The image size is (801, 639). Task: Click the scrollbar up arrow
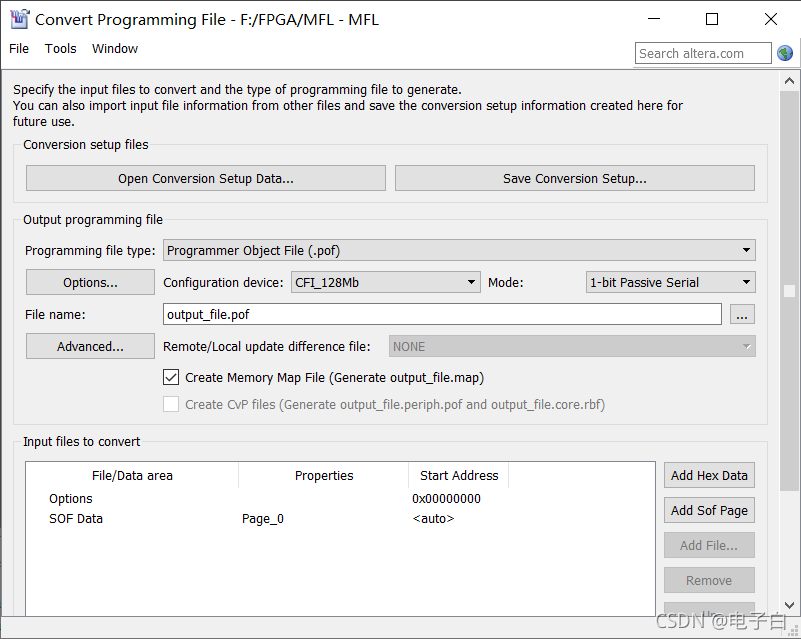[789, 81]
